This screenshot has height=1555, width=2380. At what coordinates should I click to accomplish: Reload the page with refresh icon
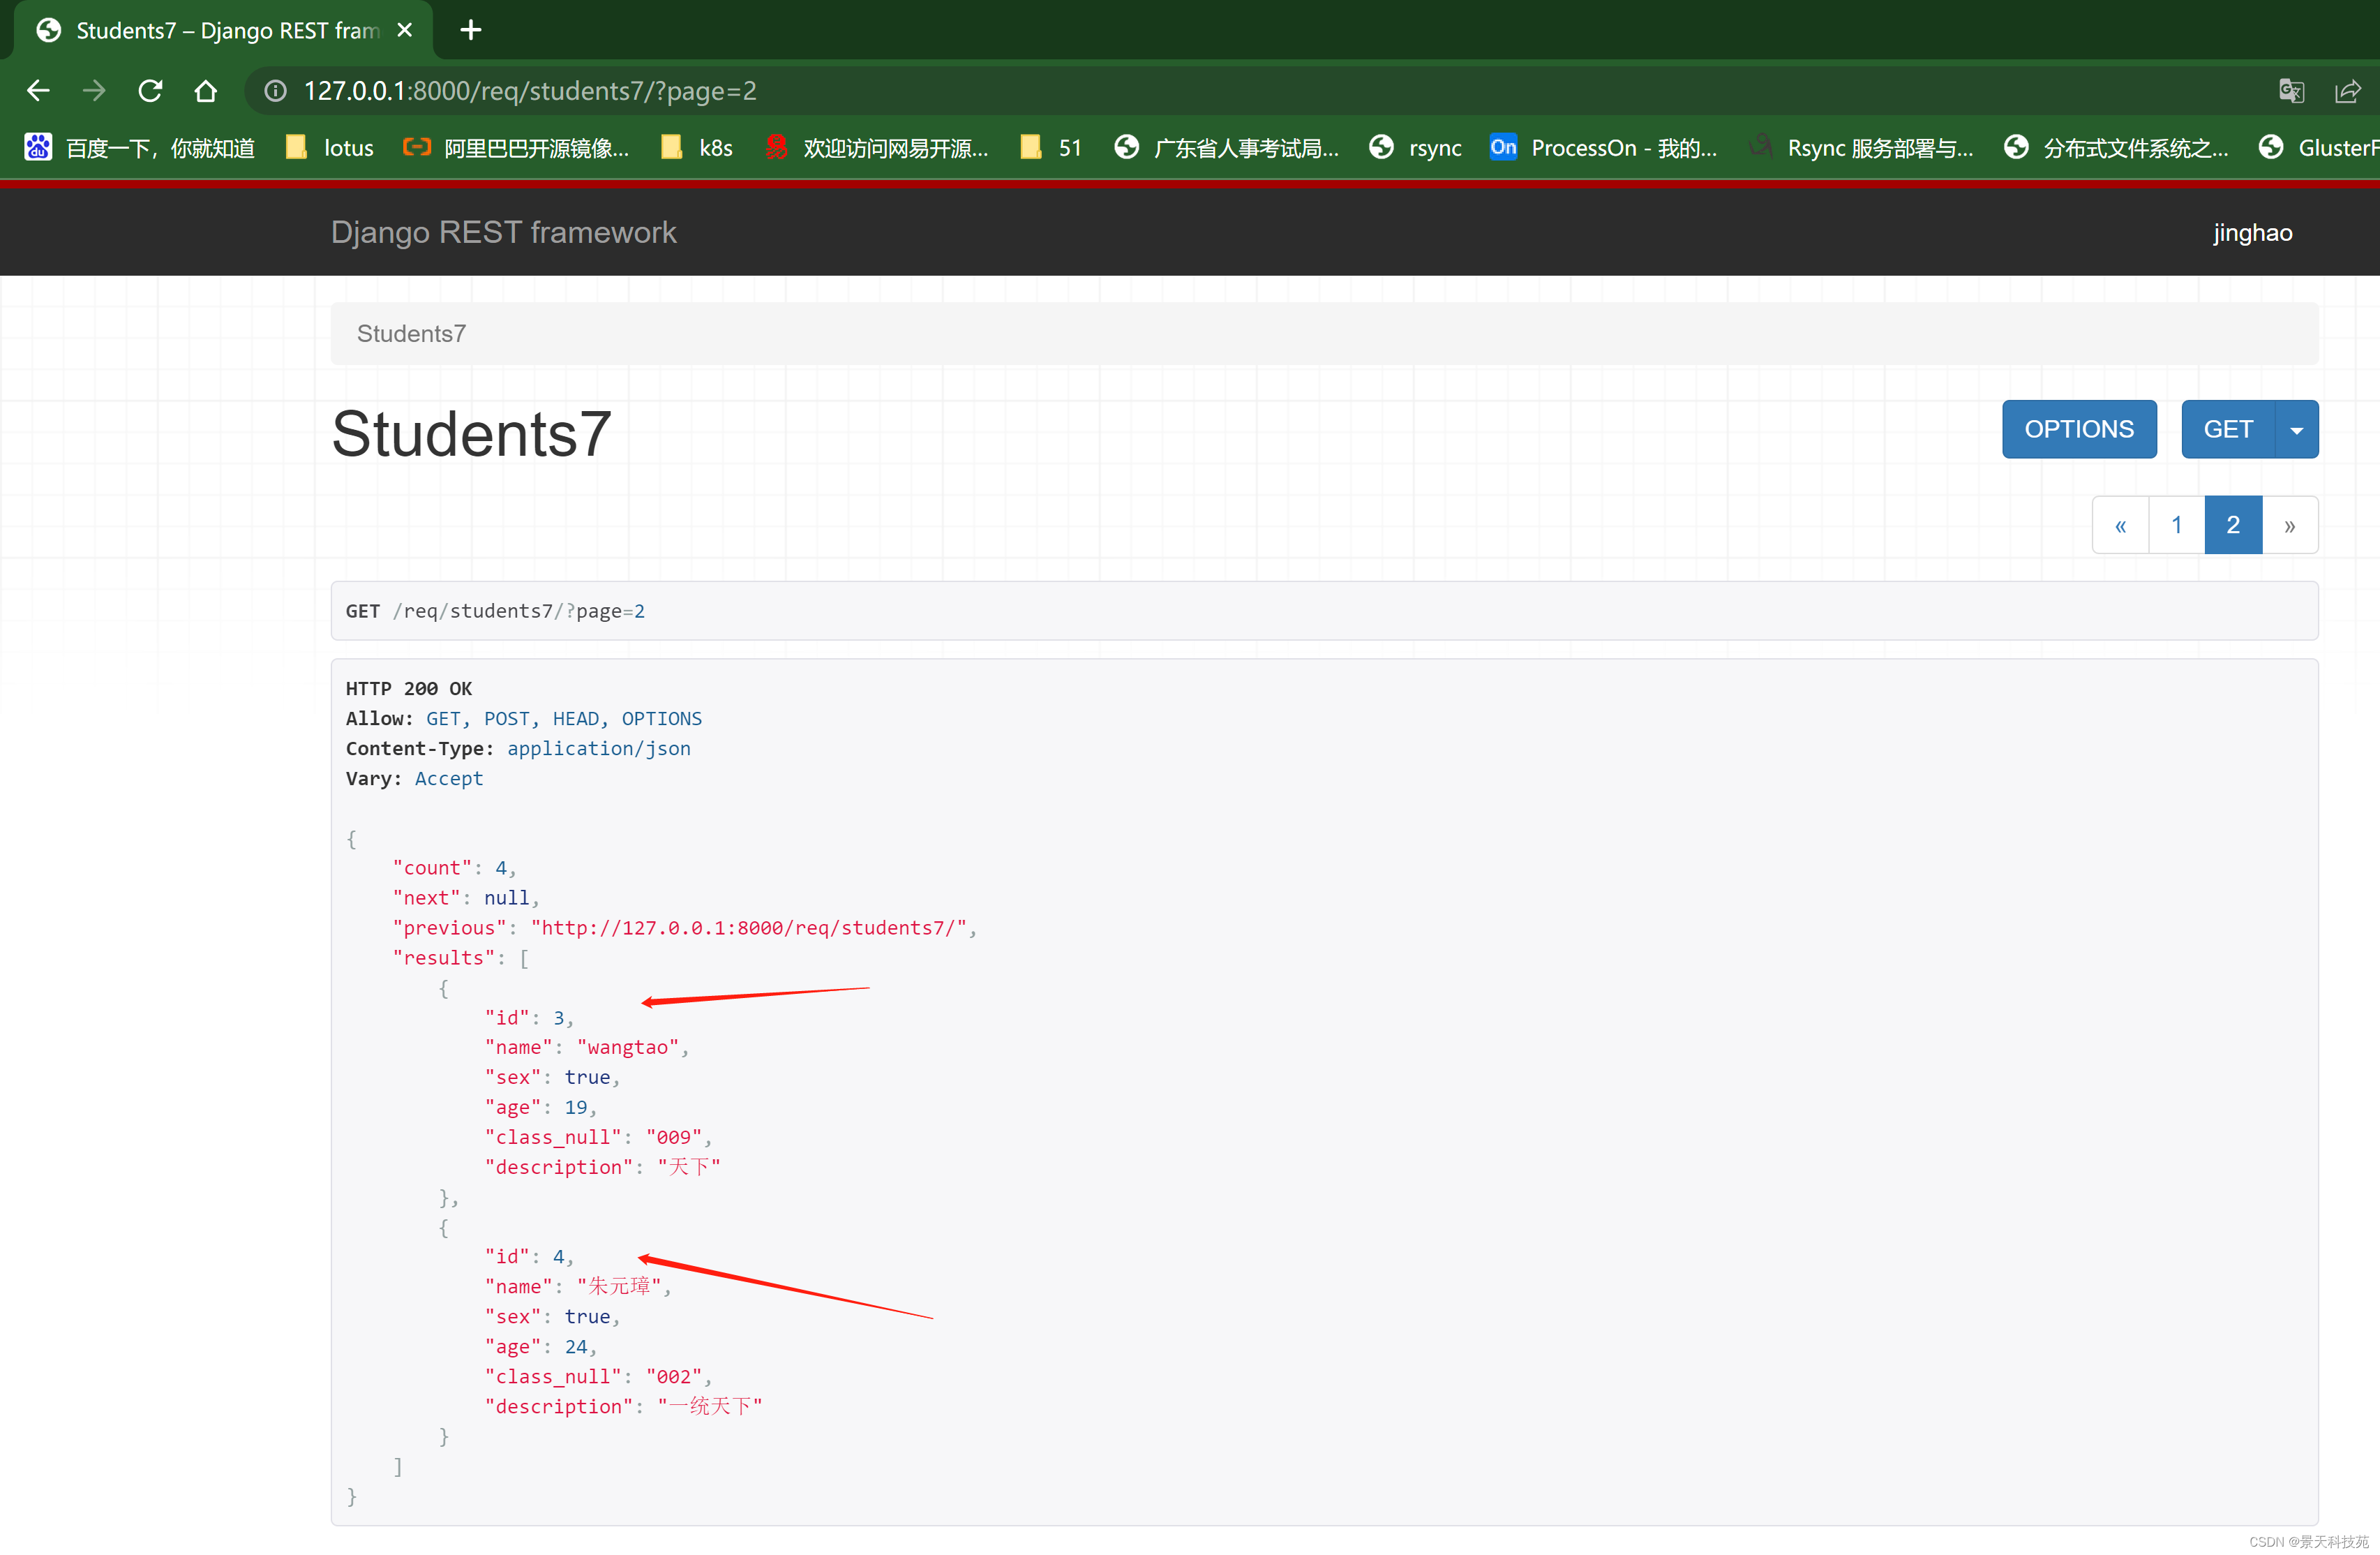point(150,91)
